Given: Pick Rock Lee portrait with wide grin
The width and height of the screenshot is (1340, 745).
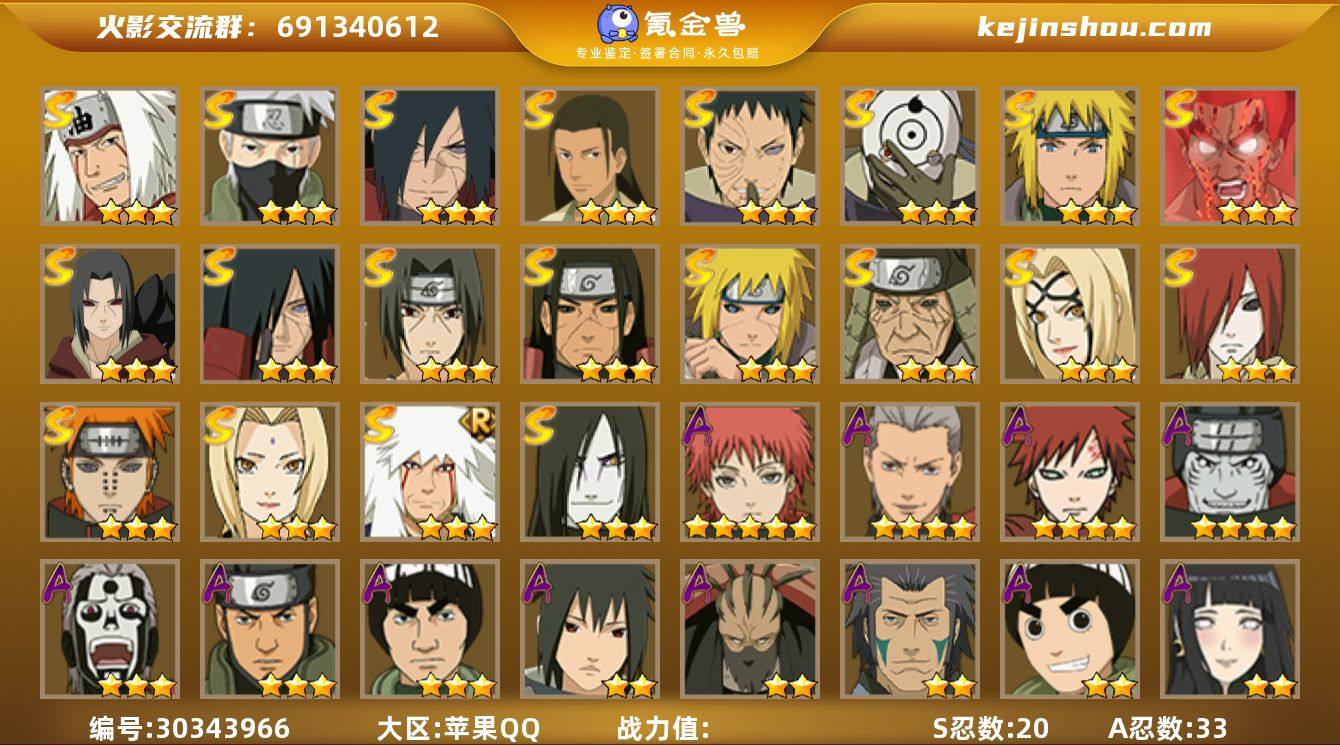Looking at the screenshot, I should pyautogui.click(x=1069, y=629).
